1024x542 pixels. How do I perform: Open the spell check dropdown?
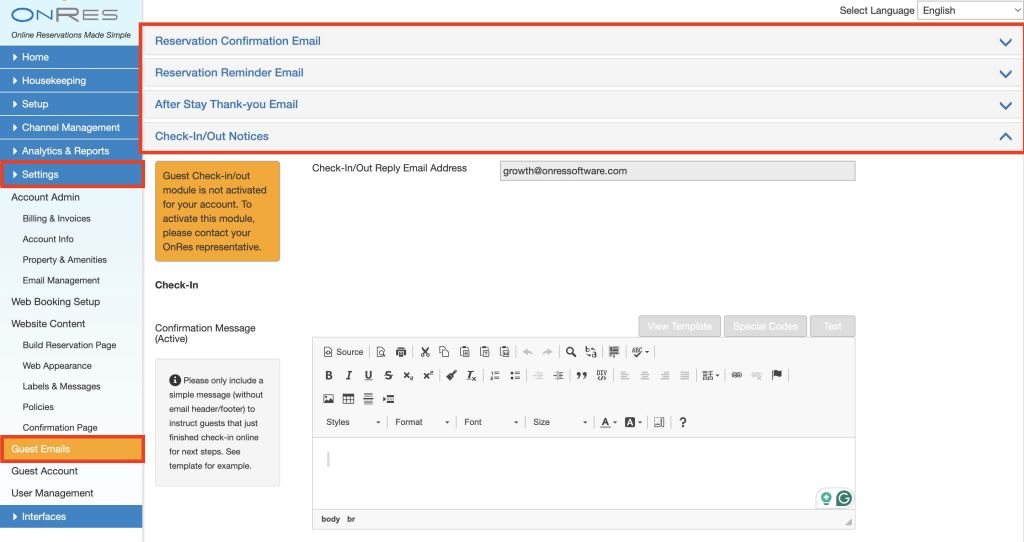pos(640,352)
